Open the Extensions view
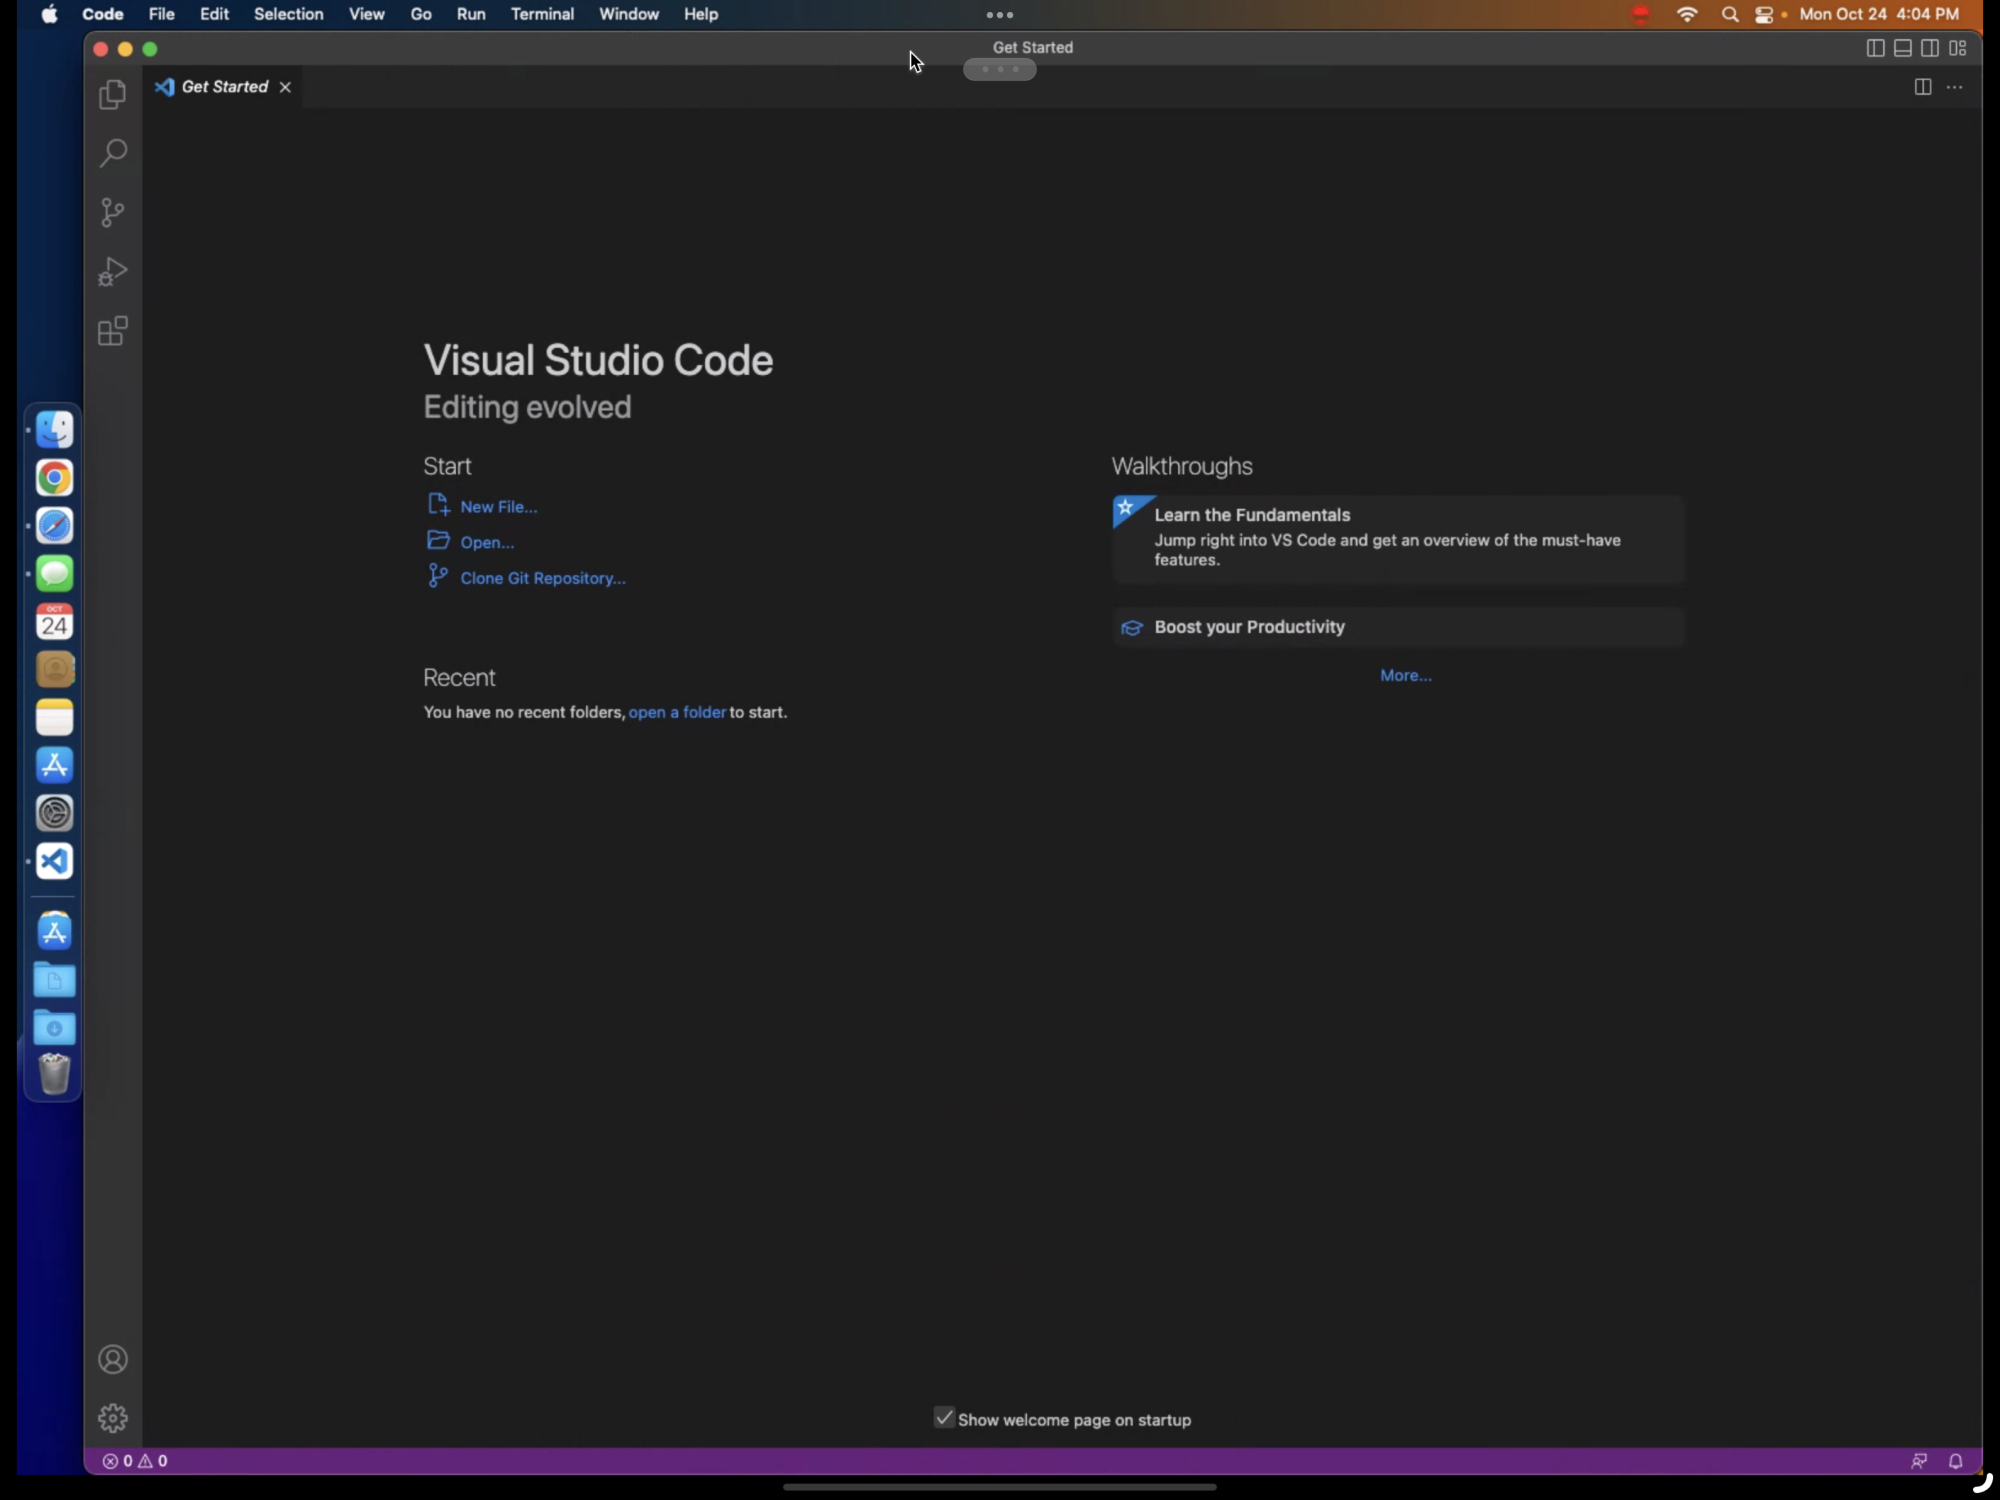 pyautogui.click(x=113, y=331)
